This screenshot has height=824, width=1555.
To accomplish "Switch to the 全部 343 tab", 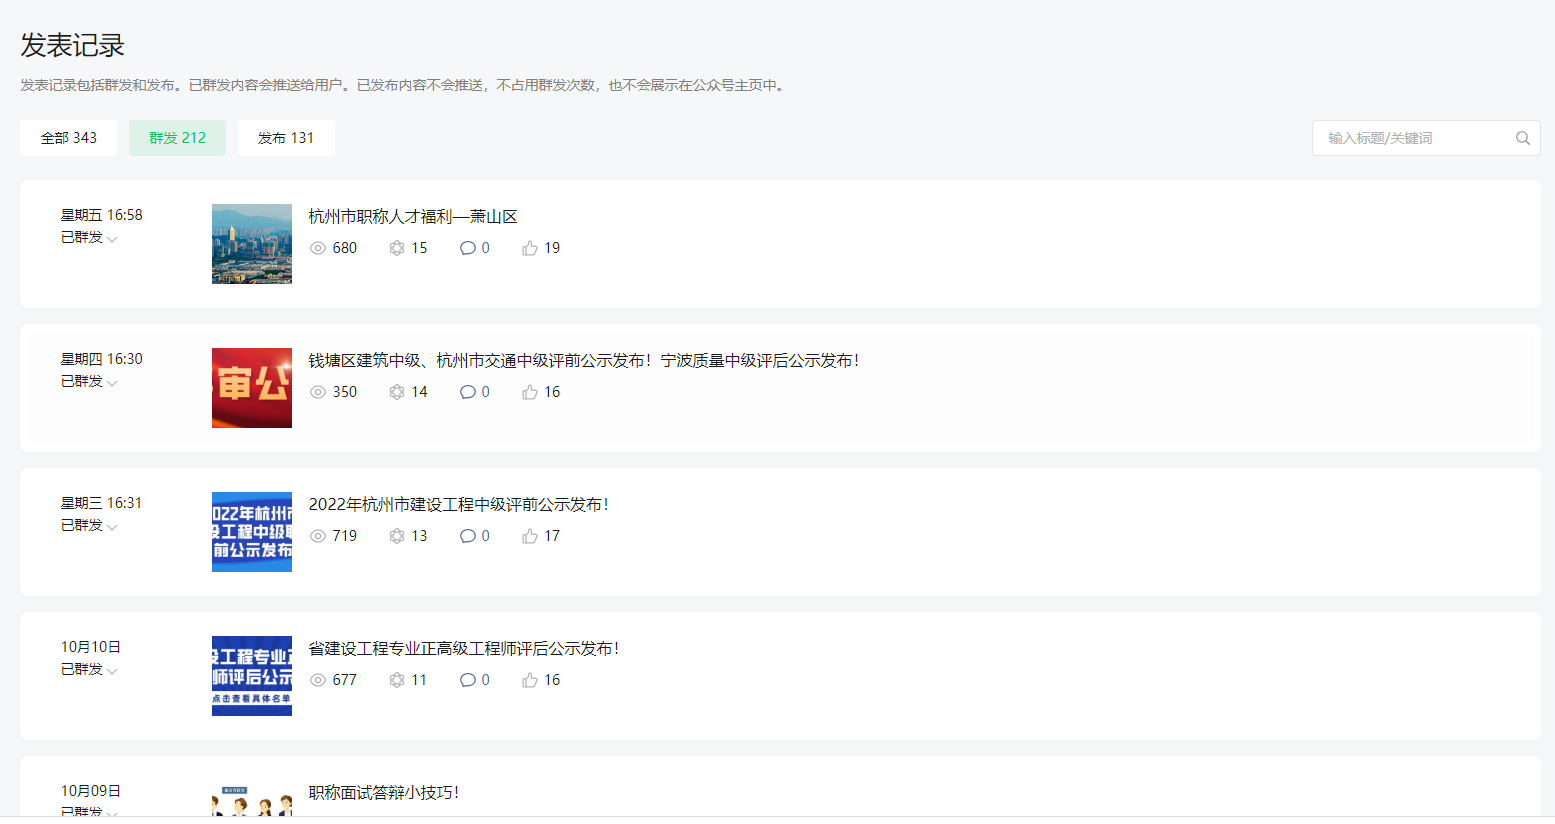I will pyautogui.click(x=68, y=138).
